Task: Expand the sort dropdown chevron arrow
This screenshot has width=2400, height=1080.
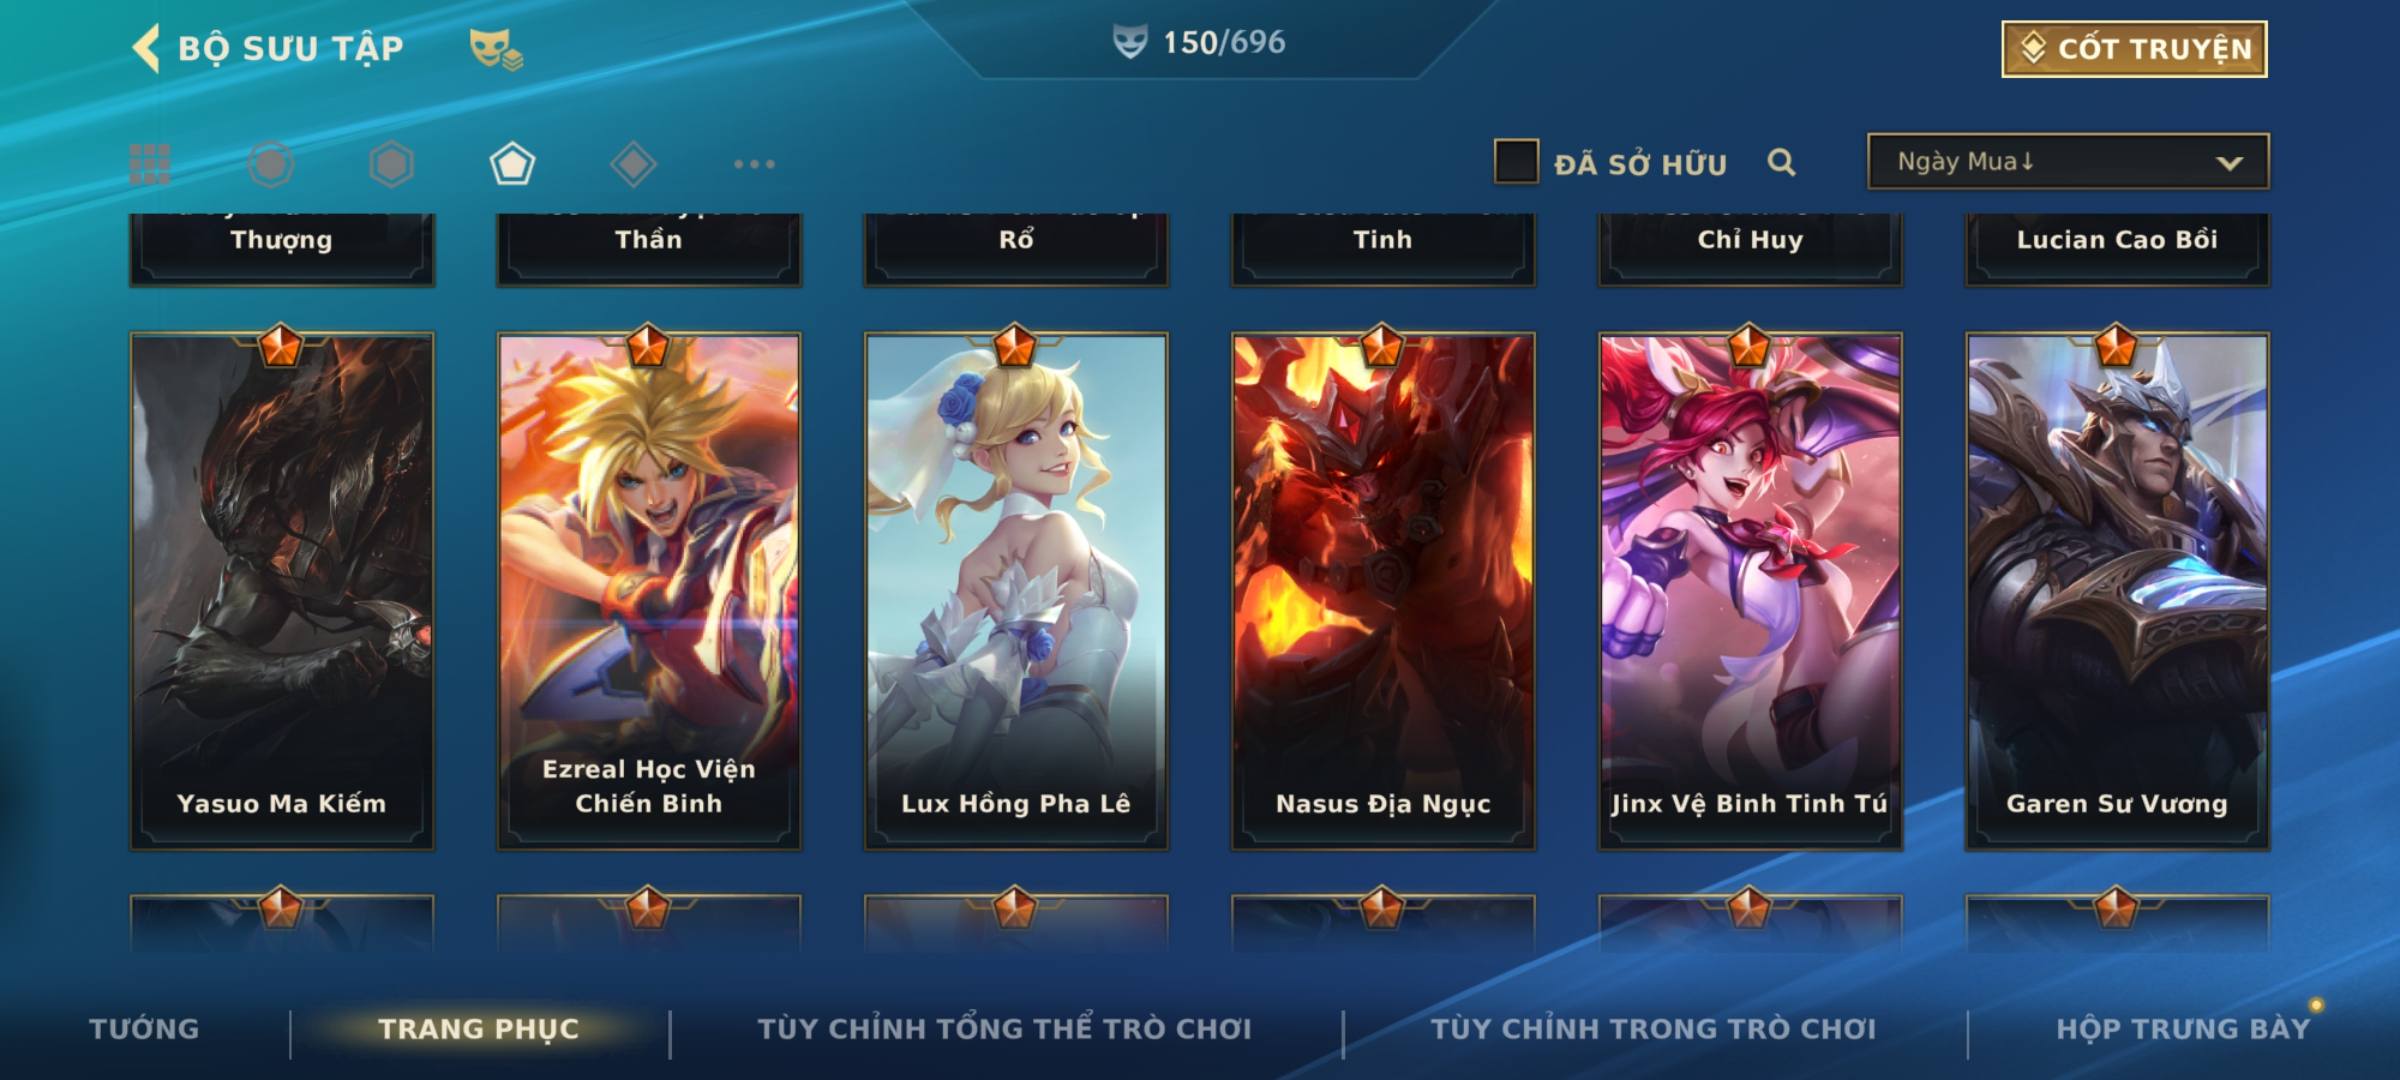Action: (x=2230, y=163)
